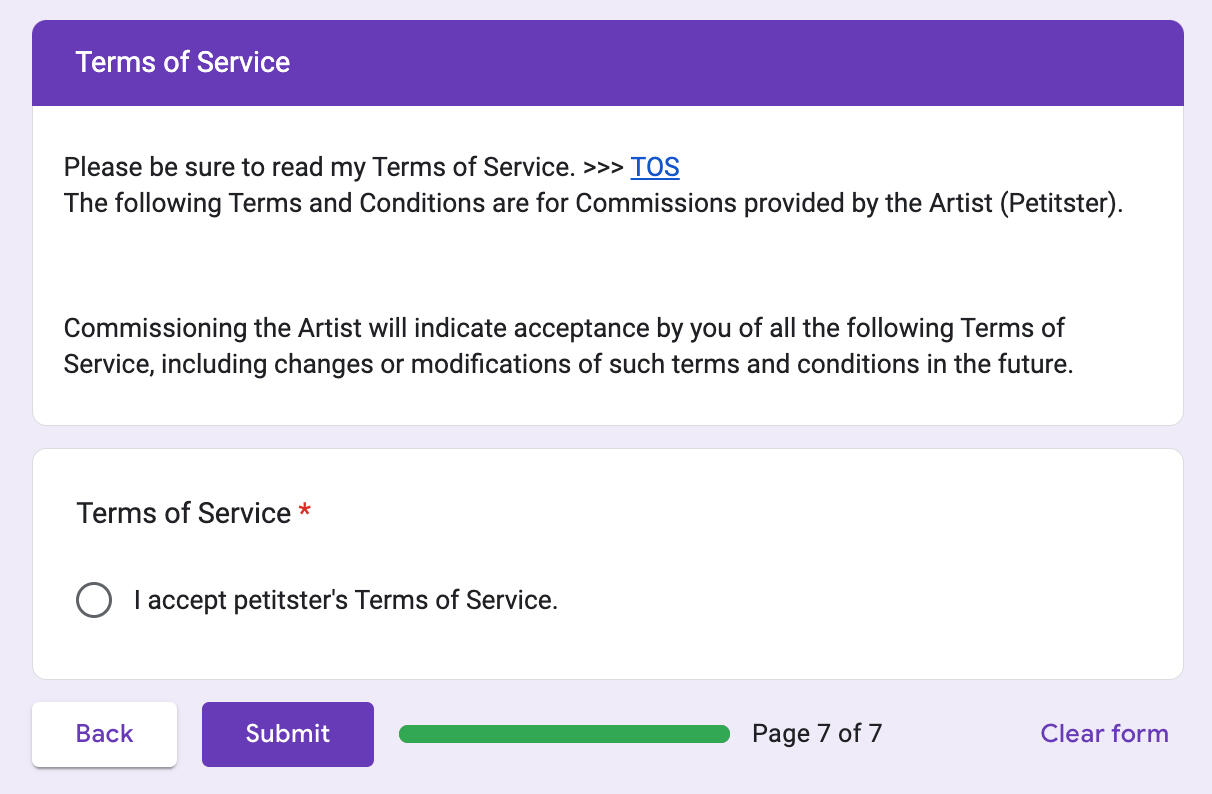This screenshot has height=794, width=1212.
Task: Go back with the Back button
Action: click(x=104, y=734)
